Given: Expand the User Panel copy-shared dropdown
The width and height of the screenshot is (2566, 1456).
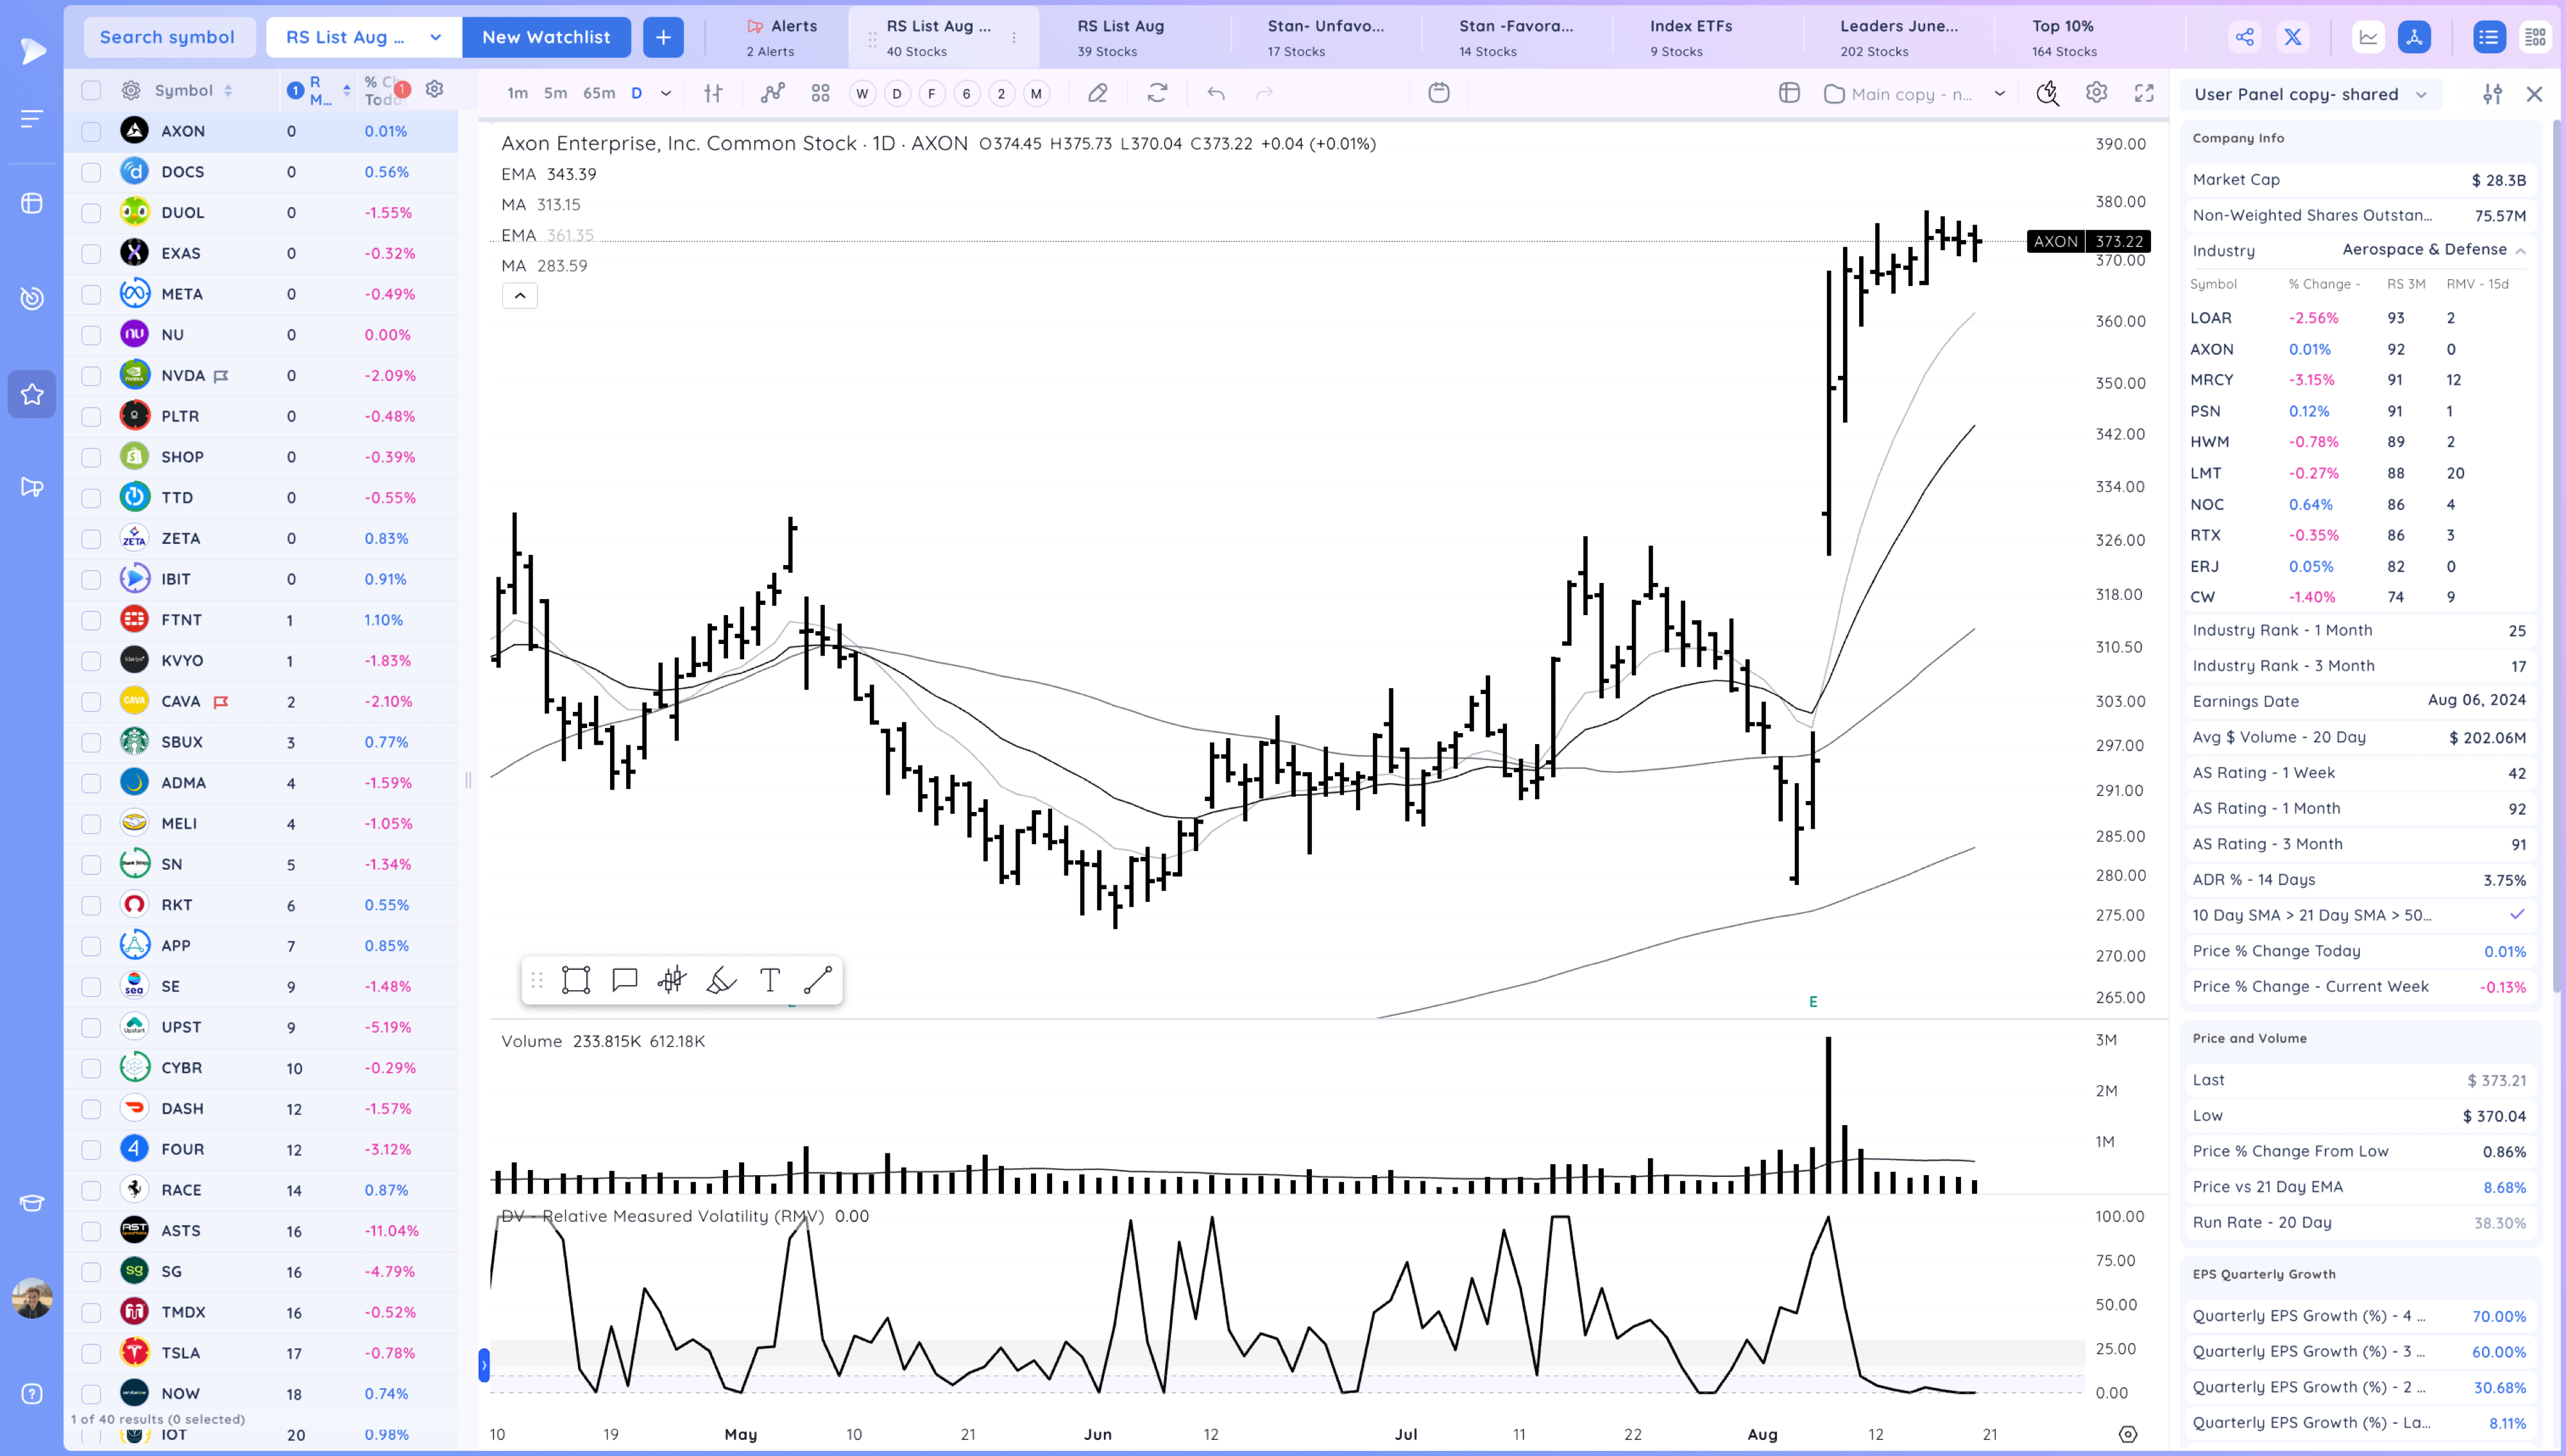Looking at the screenshot, I should [x=2421, y=94].
